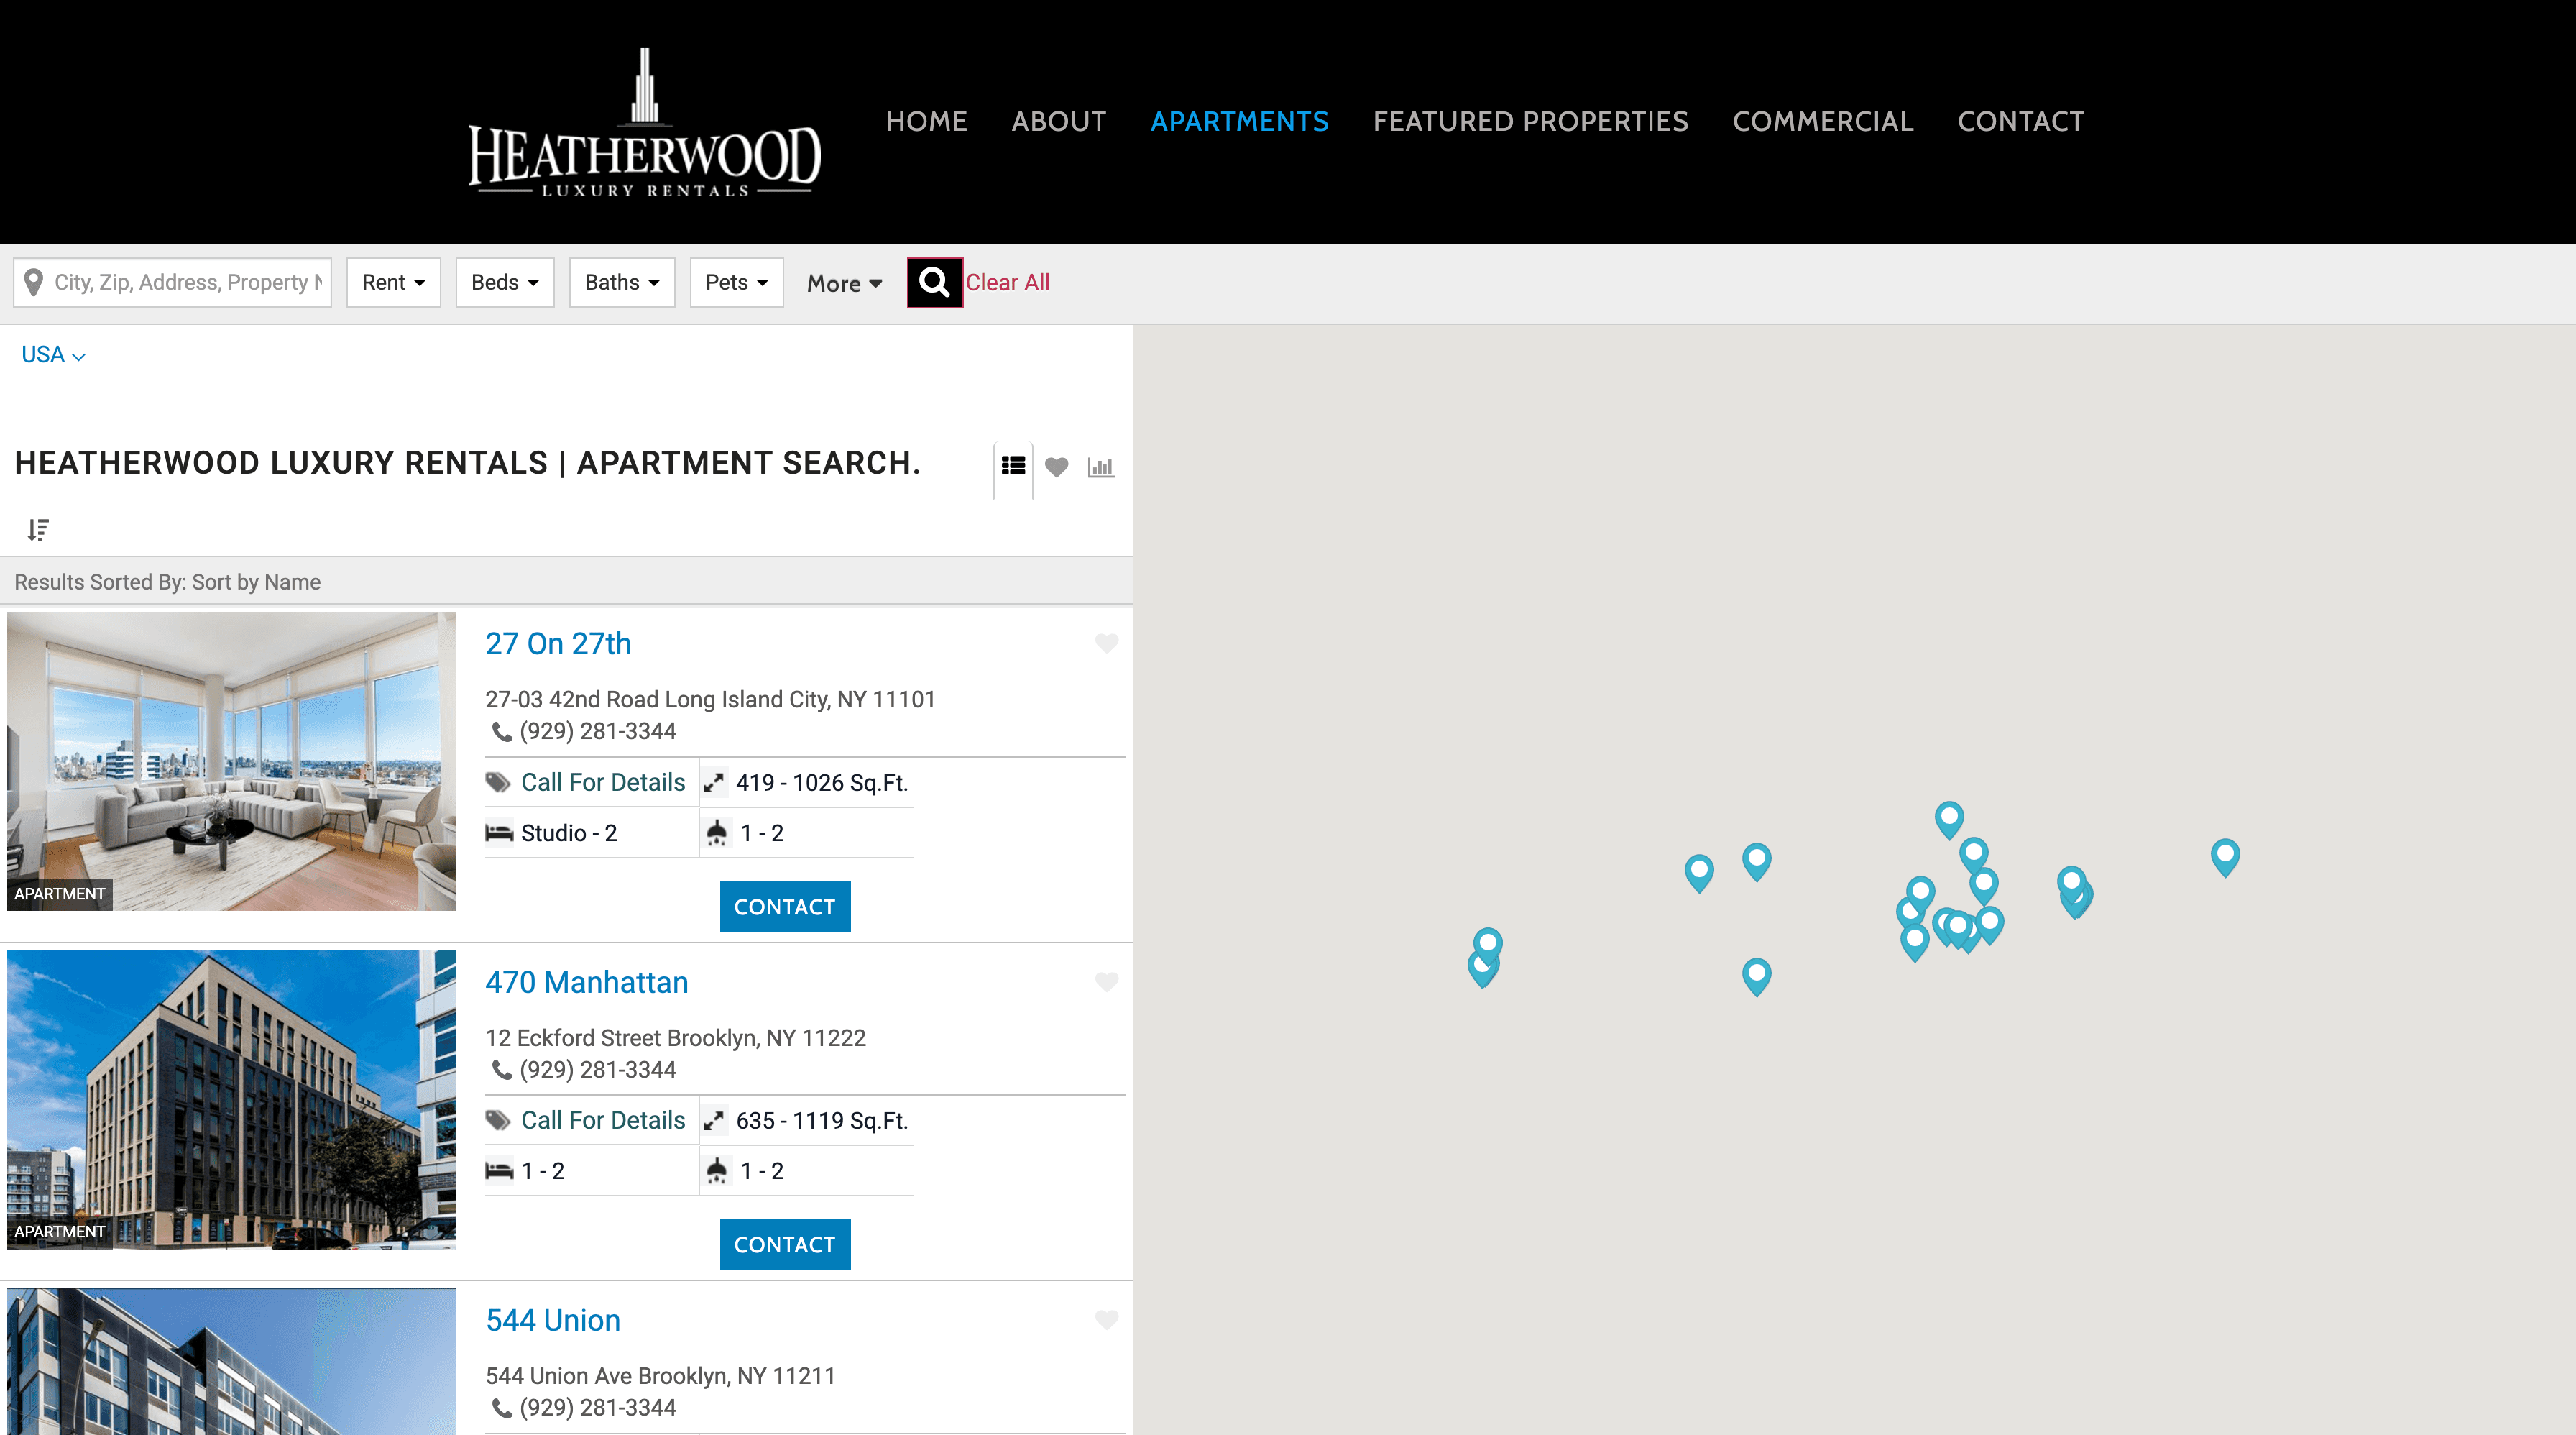Open the More filters dropdown
This screenshot has width=2576, height=1435.
(x=844, y=284)
